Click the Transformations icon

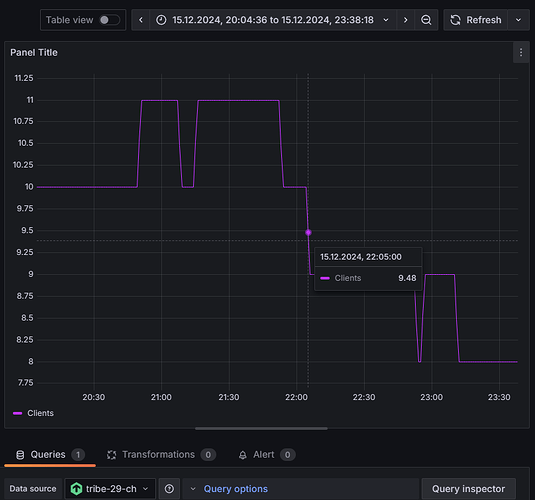point(112,455)
